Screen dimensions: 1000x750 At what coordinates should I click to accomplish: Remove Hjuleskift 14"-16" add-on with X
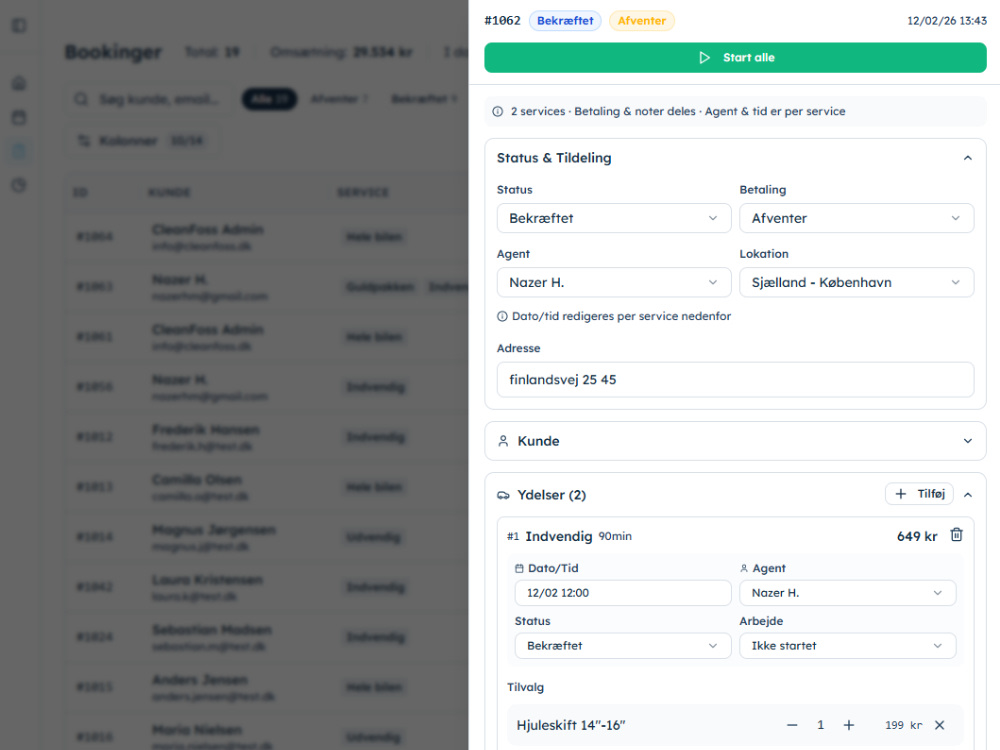939,725
